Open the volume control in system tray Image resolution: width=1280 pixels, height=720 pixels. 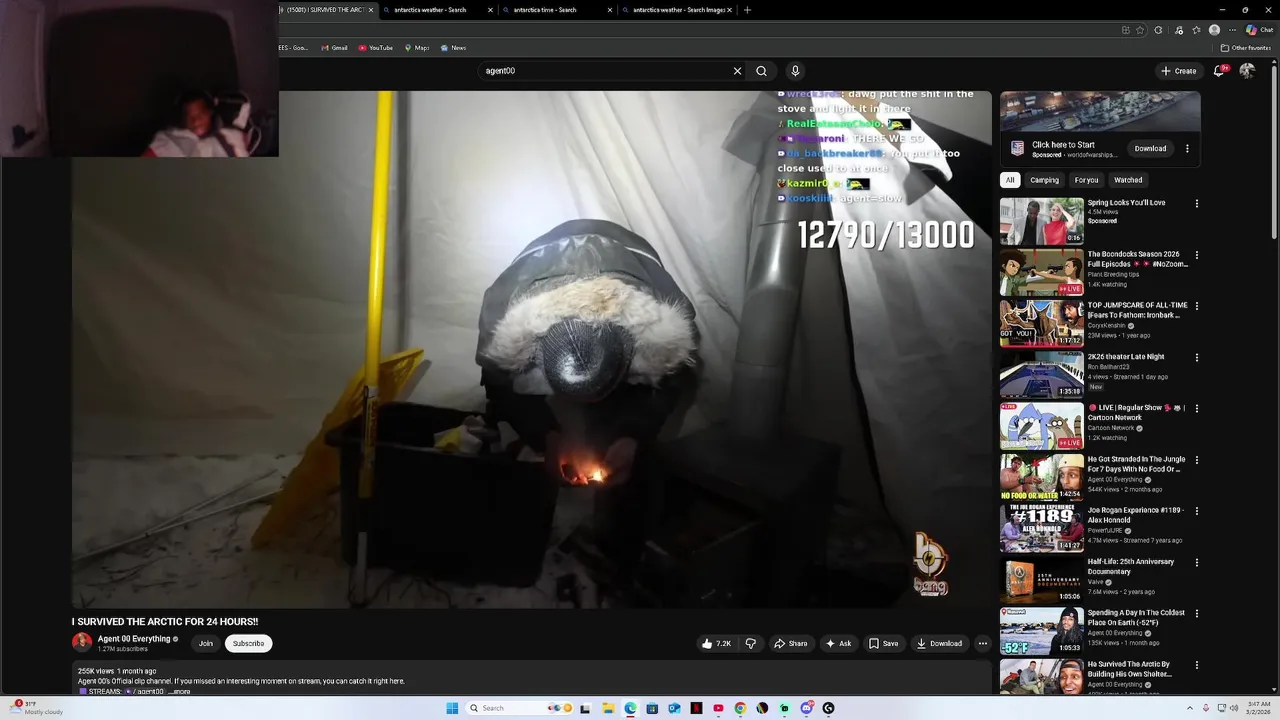click(1235, 708)
